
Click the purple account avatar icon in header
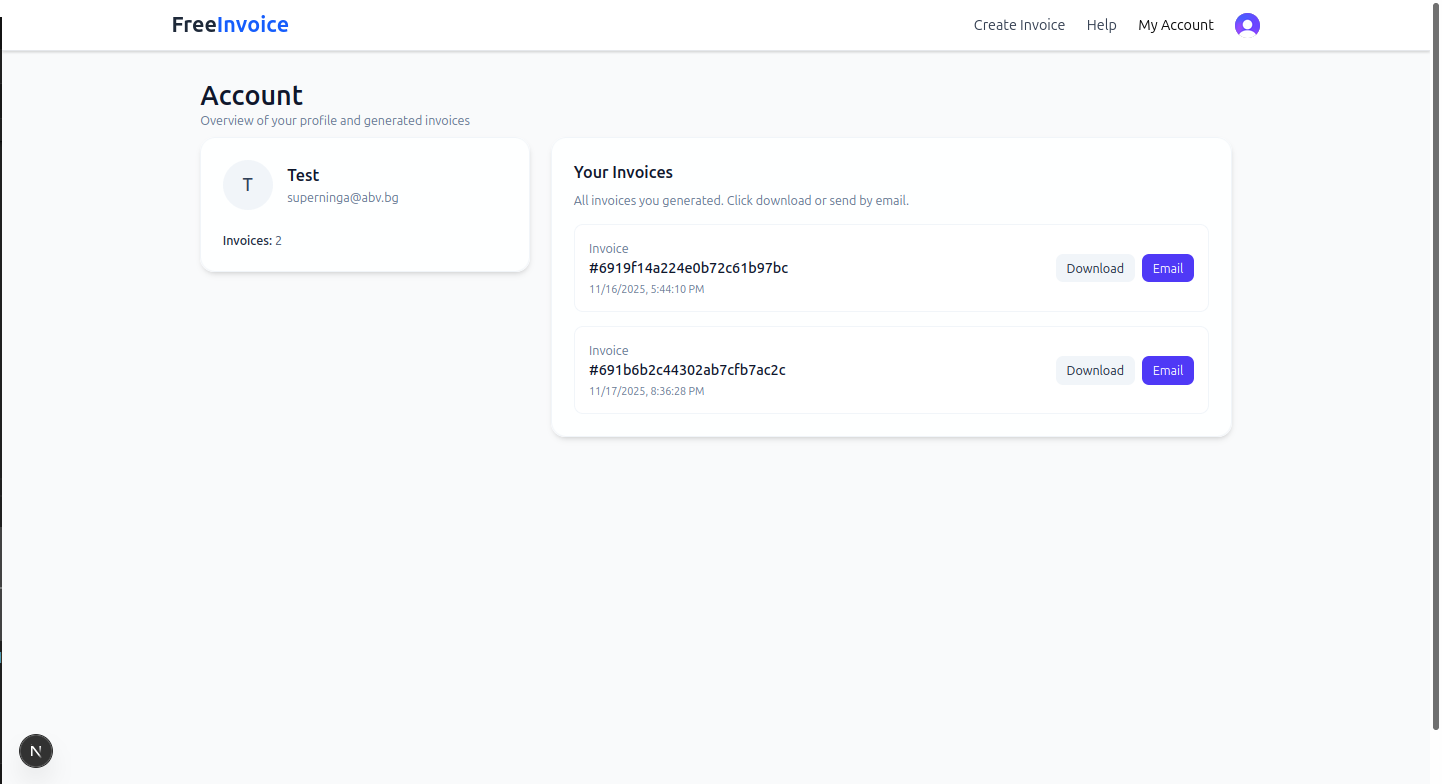[x=1247, y=24]
